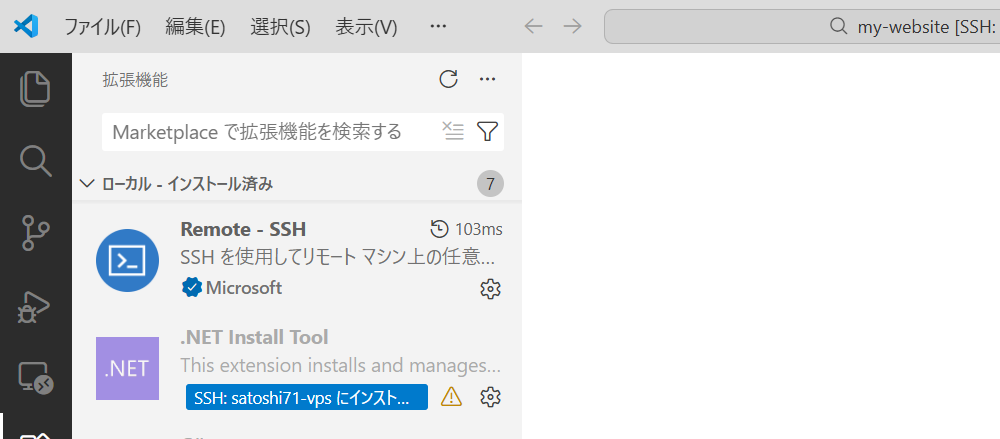Open Extensions panel more actions menu
Image resolution: width=1000 pixels, height=439 pixels.
point(487,79)
